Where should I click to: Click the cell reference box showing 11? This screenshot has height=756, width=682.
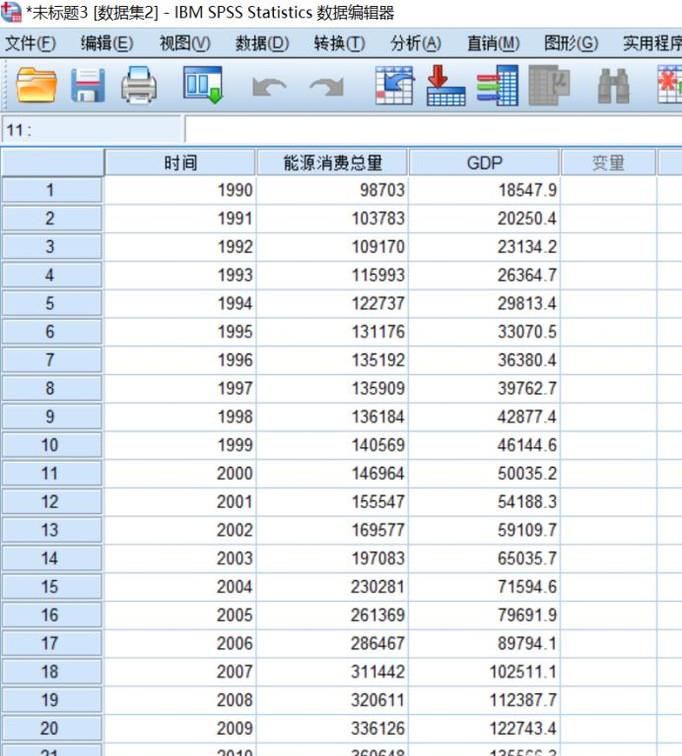click(92, 129)
